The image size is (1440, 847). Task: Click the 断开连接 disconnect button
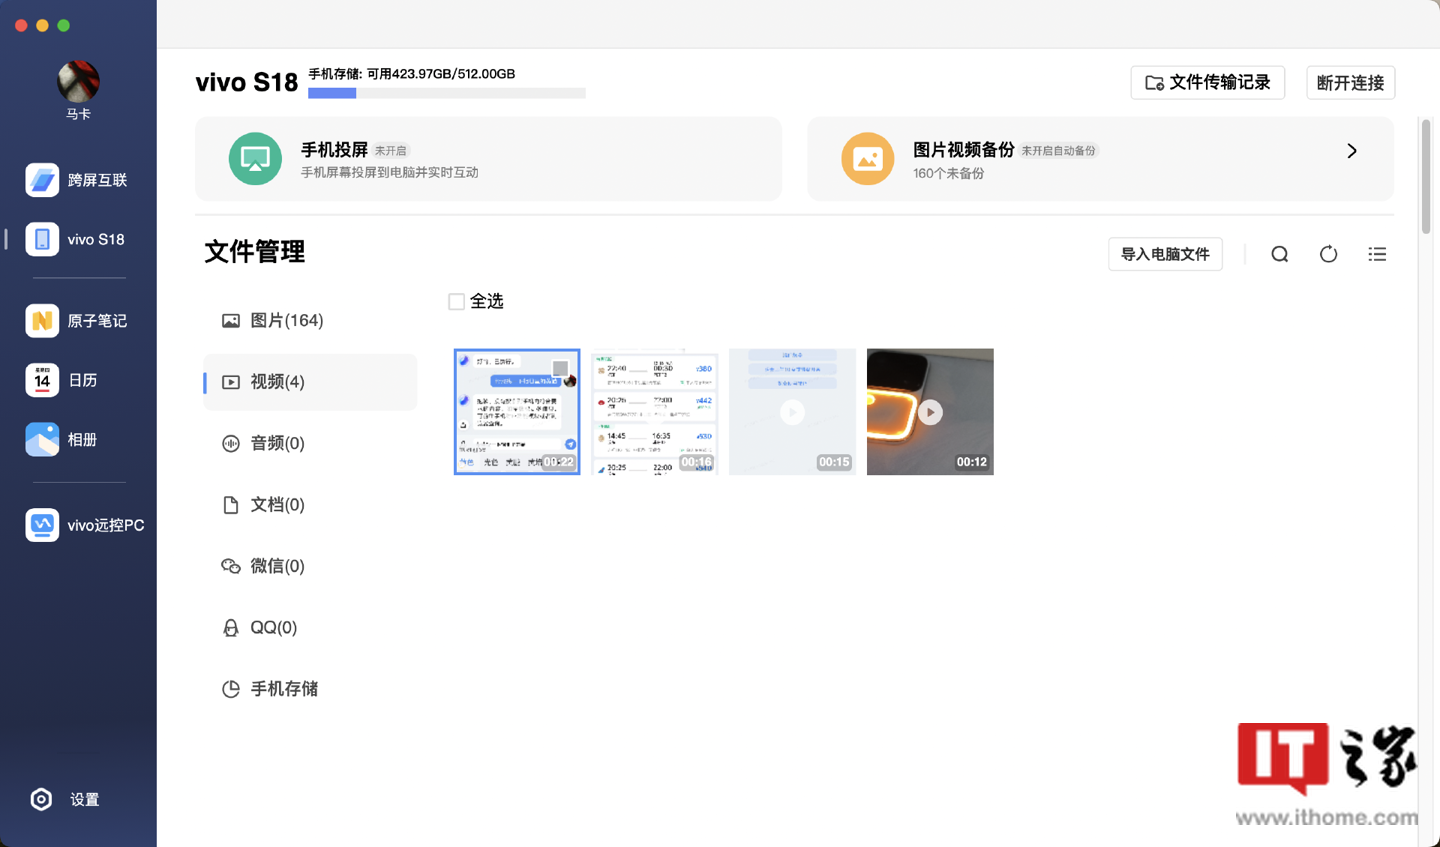[1351, 83]
